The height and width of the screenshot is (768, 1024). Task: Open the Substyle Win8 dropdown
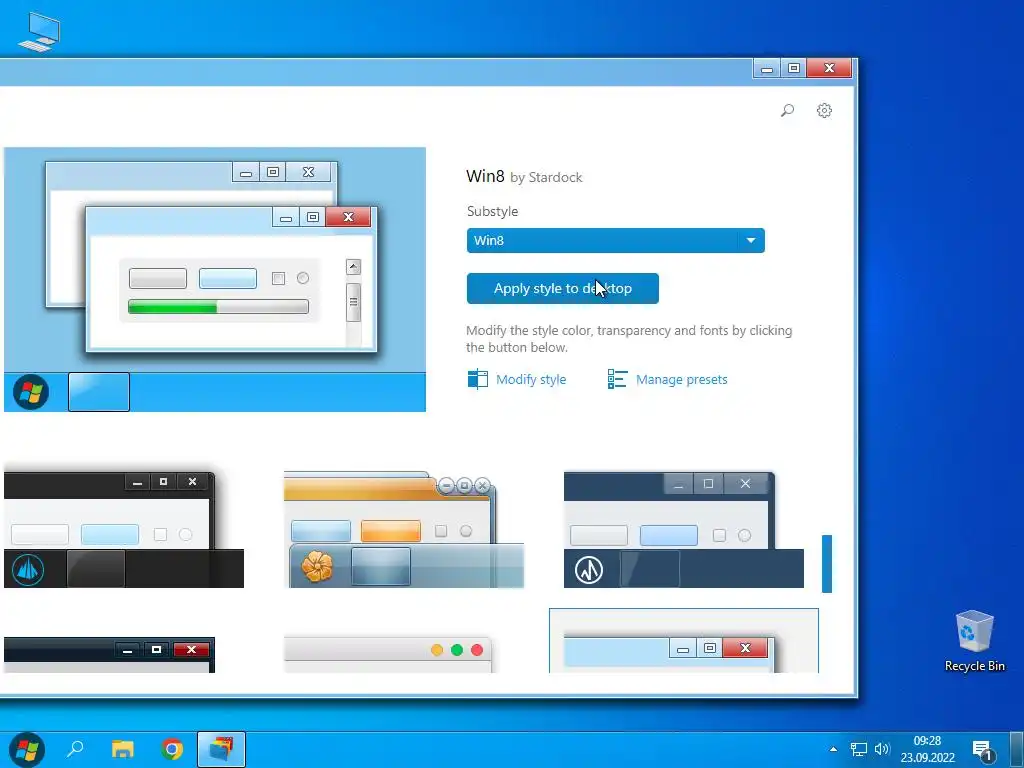click(x=615, y=240)
